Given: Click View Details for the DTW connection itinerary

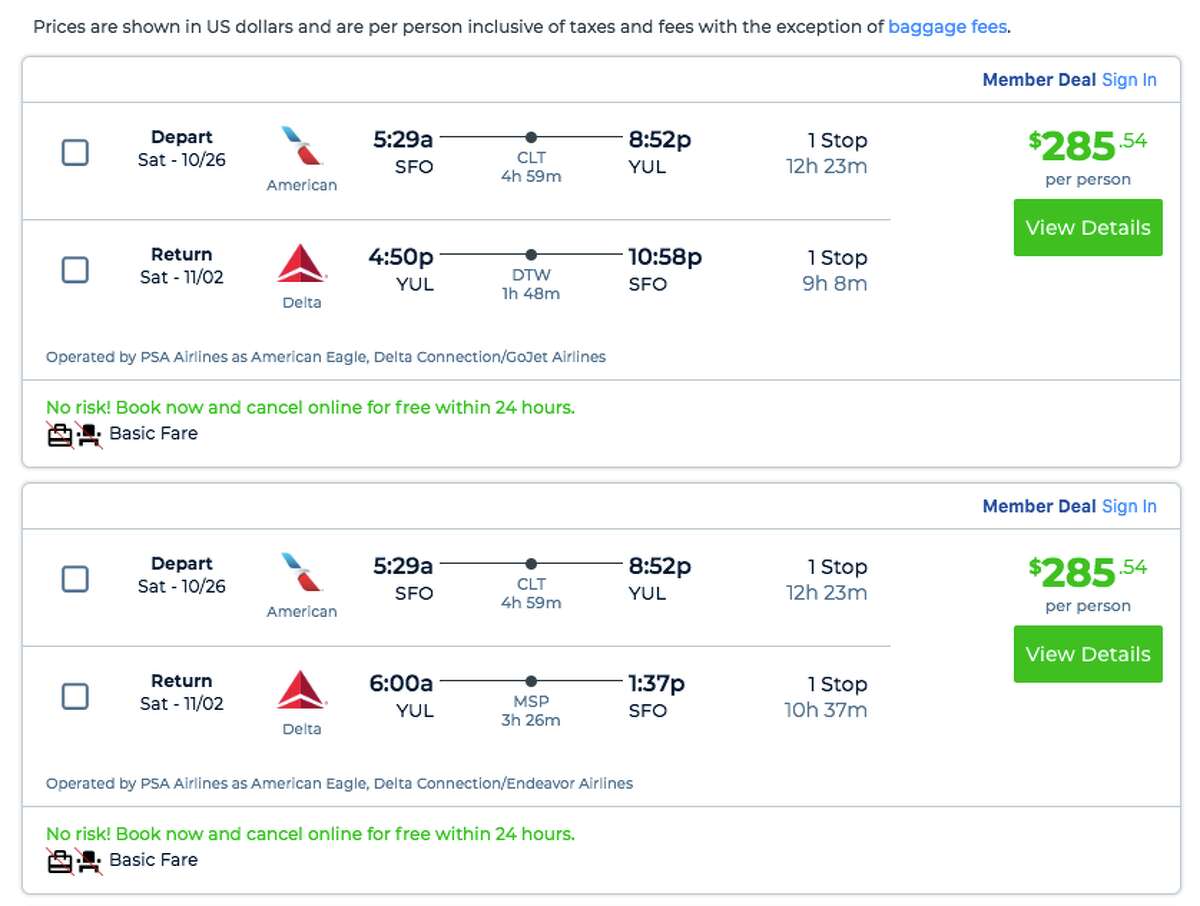Looking at the screenshot, I should pos(1088,227).
